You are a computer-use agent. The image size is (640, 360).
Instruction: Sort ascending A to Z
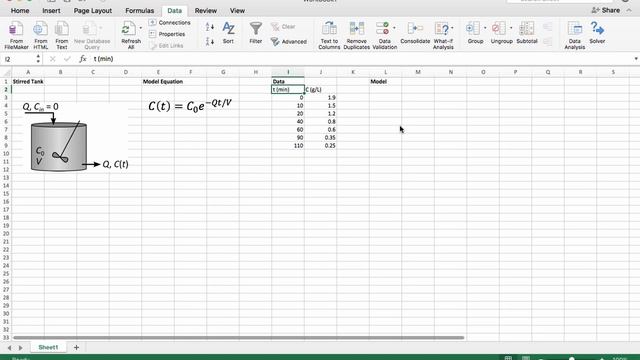[x=210, y=27]
